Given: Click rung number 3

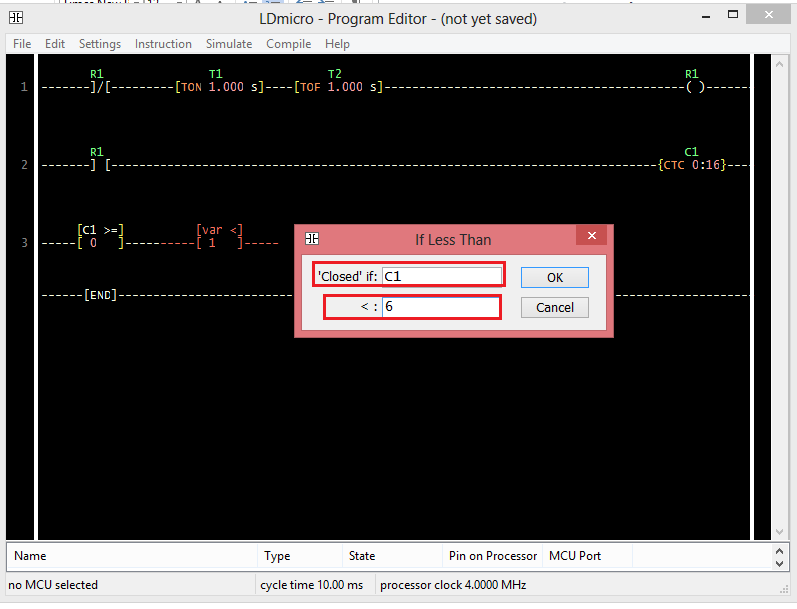Looking at the screenshot, I should (x=24, y=242).
